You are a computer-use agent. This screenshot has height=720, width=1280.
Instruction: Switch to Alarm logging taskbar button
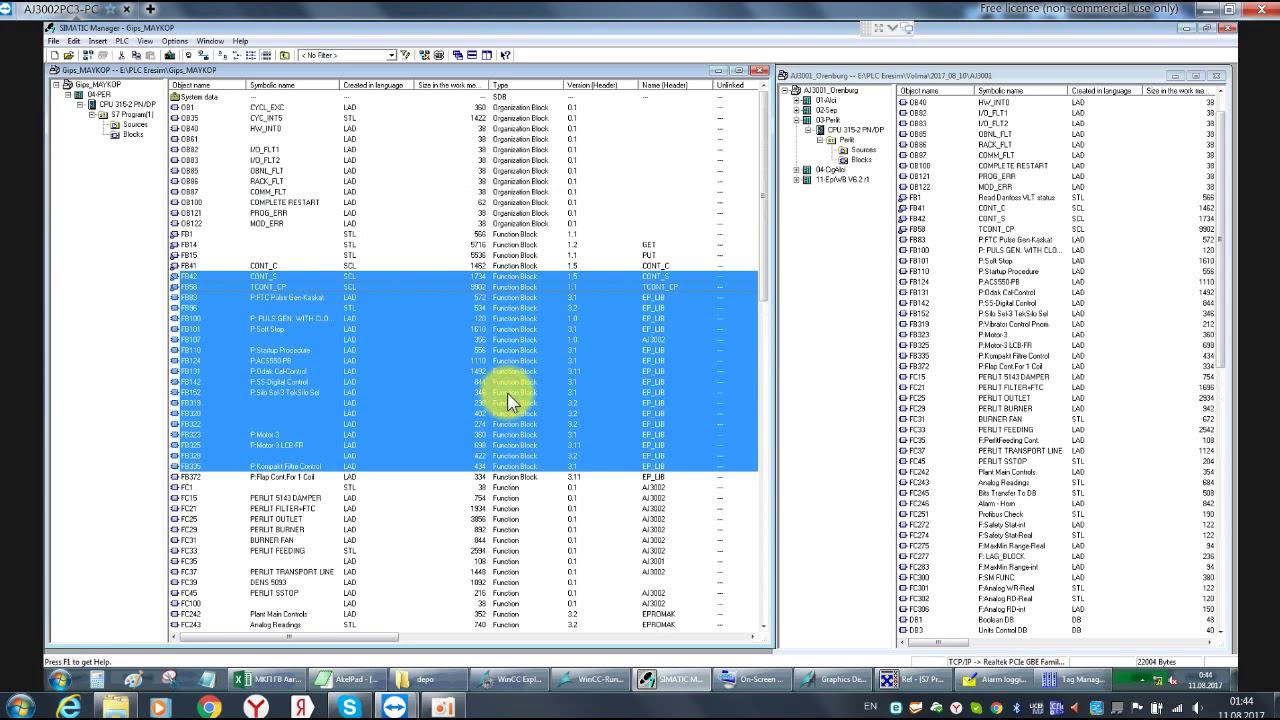point(992,680)
